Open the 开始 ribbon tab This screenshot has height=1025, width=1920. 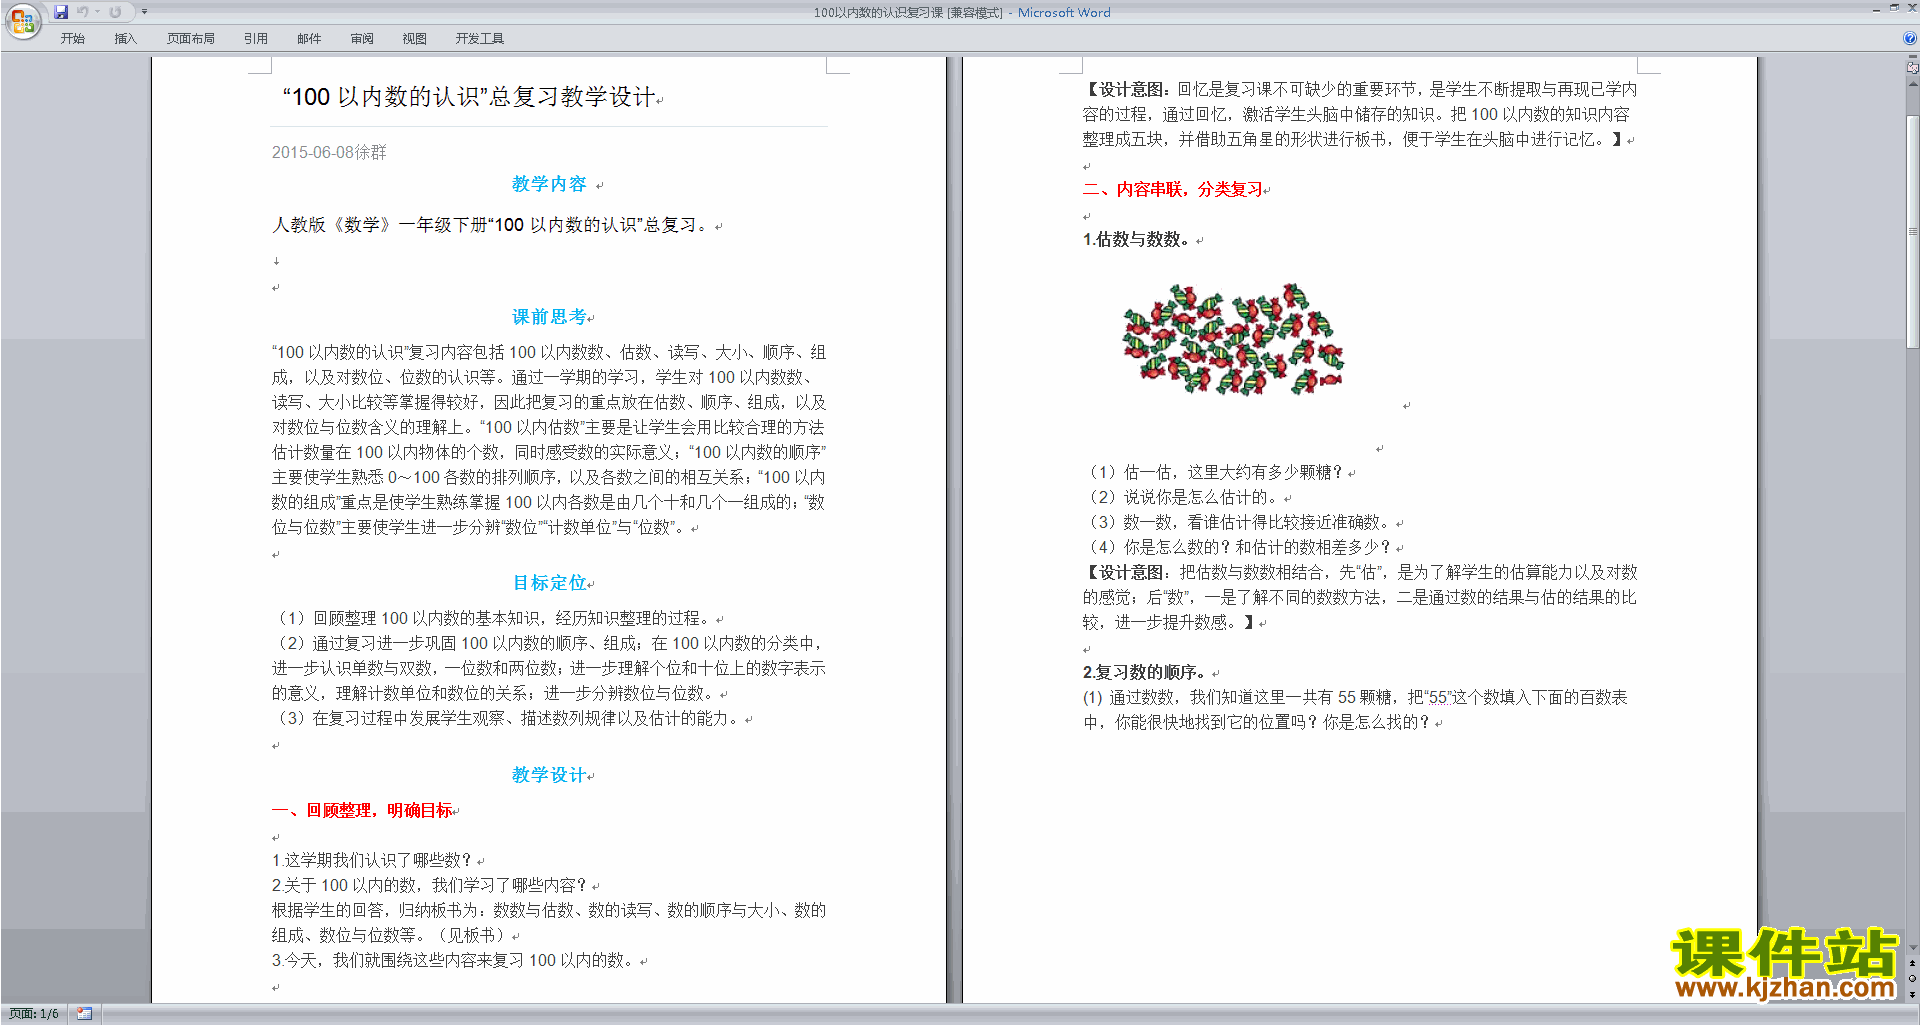tap(73, 39)
